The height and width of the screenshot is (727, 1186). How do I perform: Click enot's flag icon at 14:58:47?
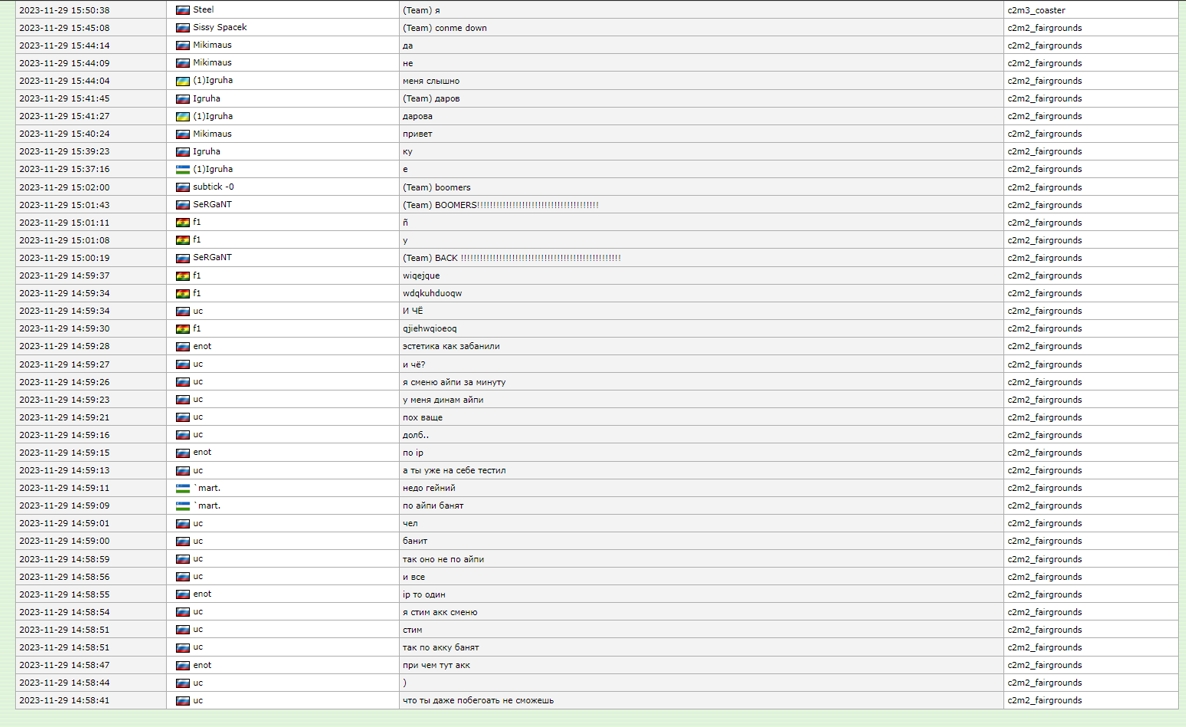[182, 665]
